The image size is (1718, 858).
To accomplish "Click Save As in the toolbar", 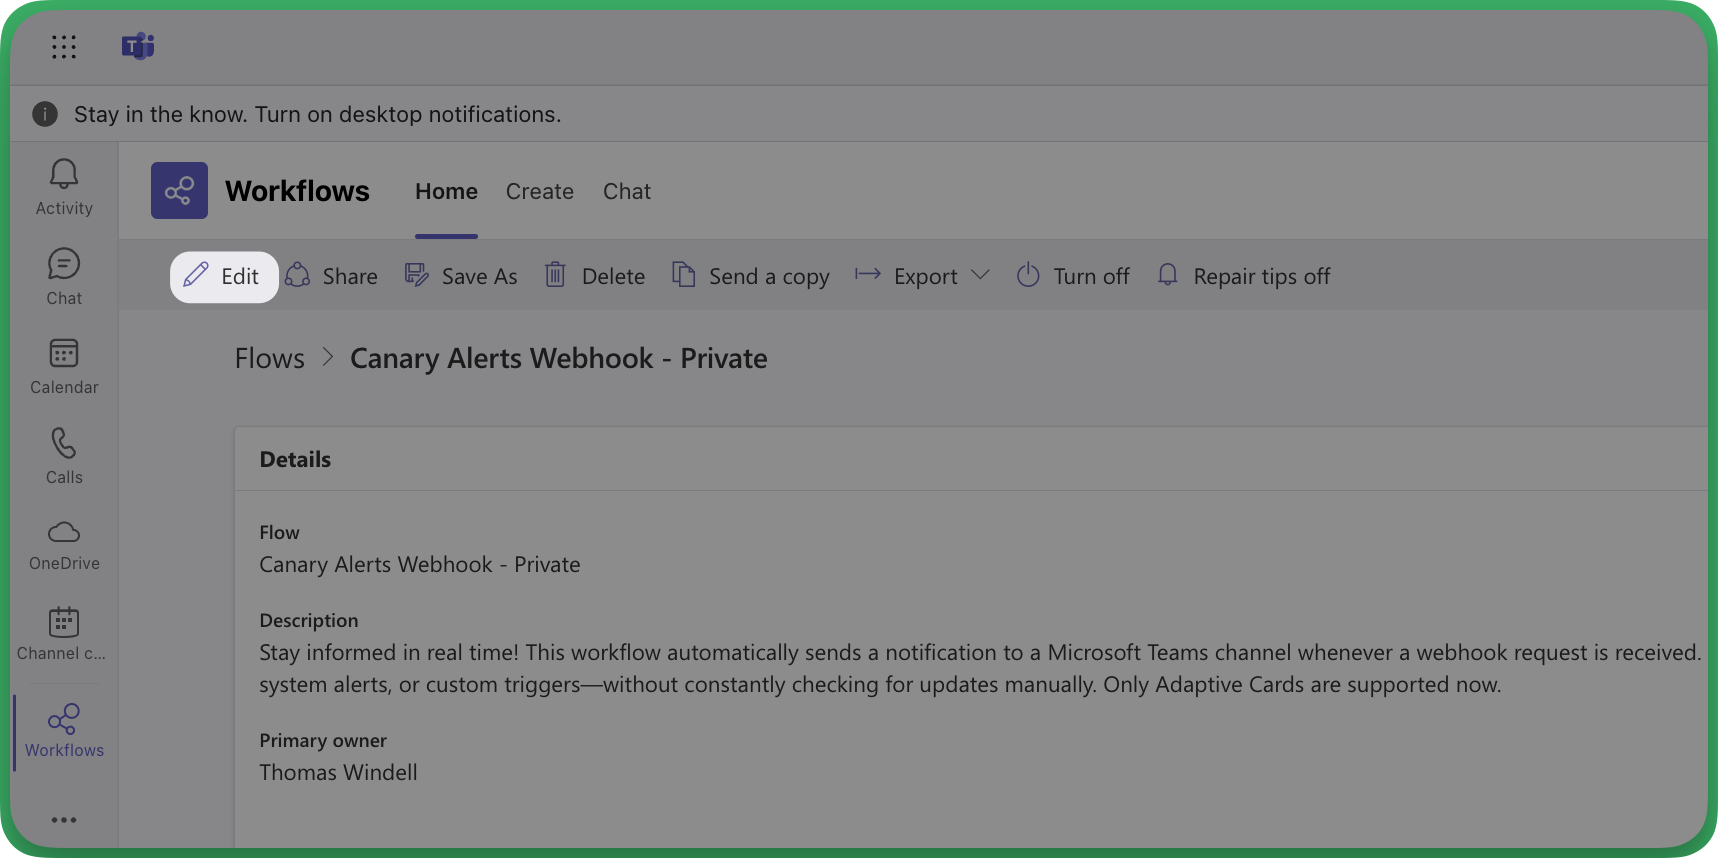I will click(x=461, y=276).
